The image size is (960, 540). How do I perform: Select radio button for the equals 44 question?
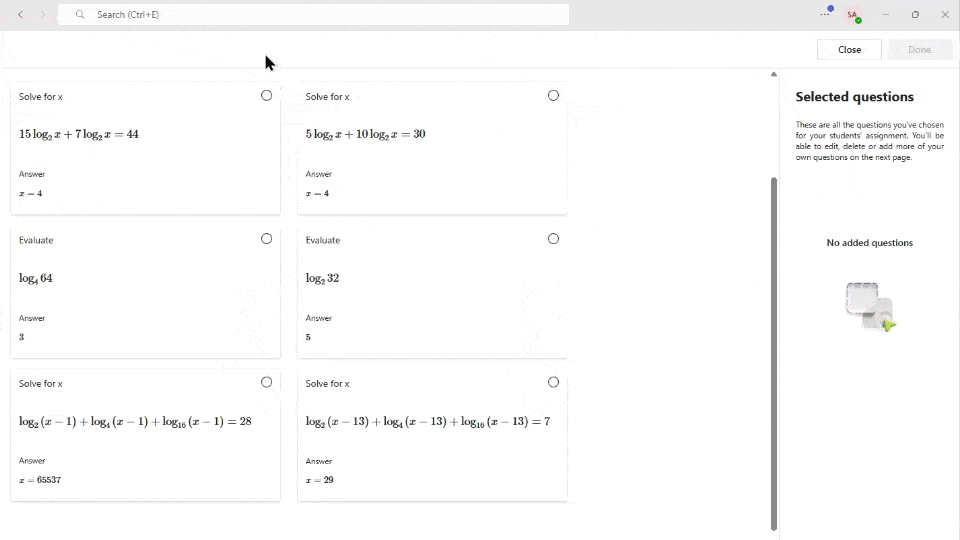pos(266,96)
